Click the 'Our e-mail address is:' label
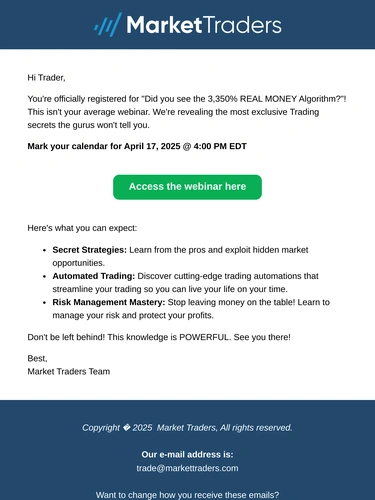Image resolution: width=375 pixels, height=500 pixels. (x=187, y=455)
